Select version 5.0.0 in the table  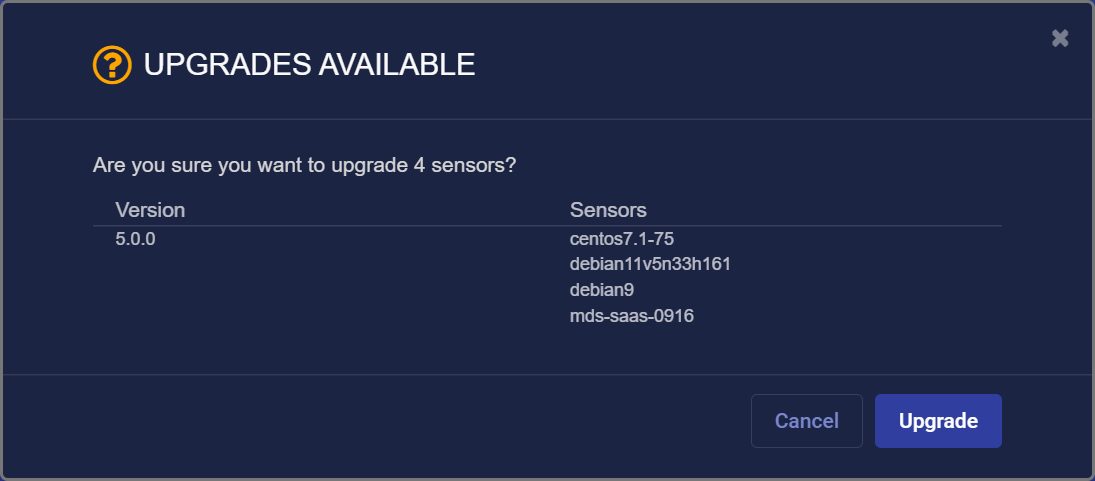[x=136, y=239]
